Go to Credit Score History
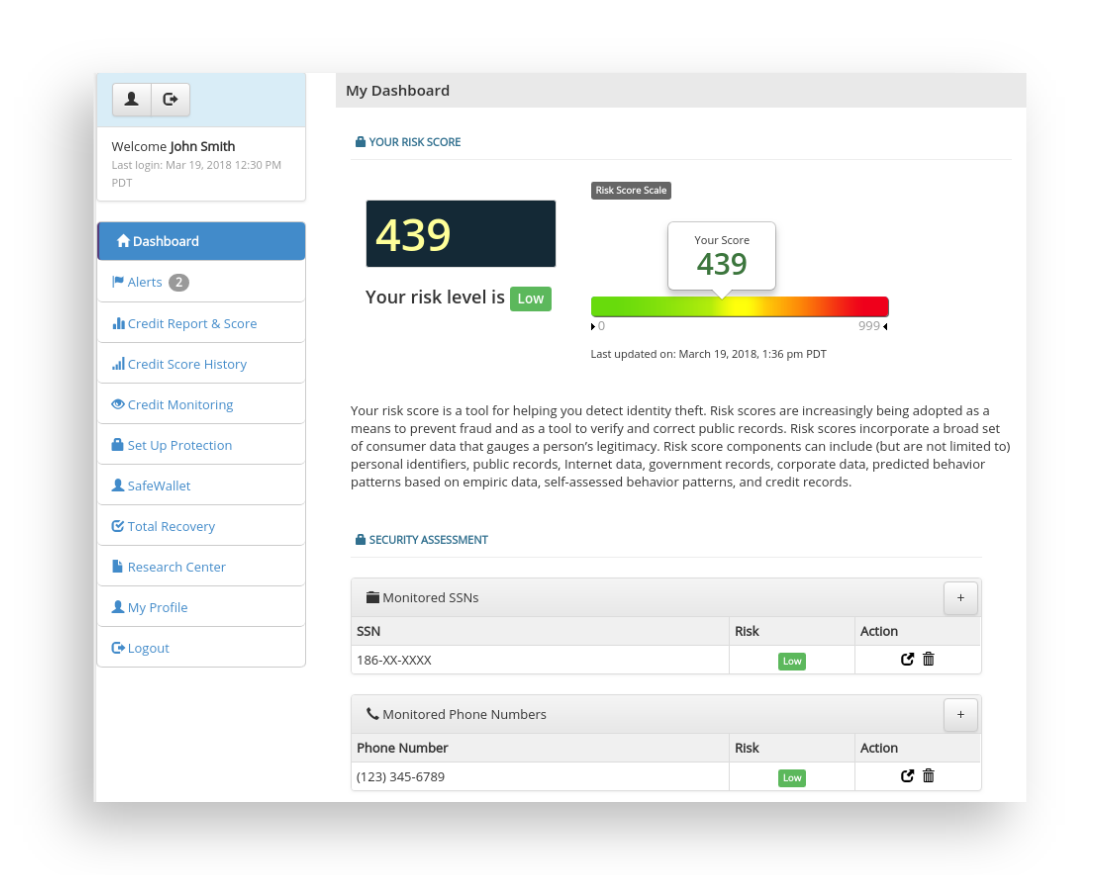Screen dimensions: 1120x875 pyautogui.click(x=187, y=364)
